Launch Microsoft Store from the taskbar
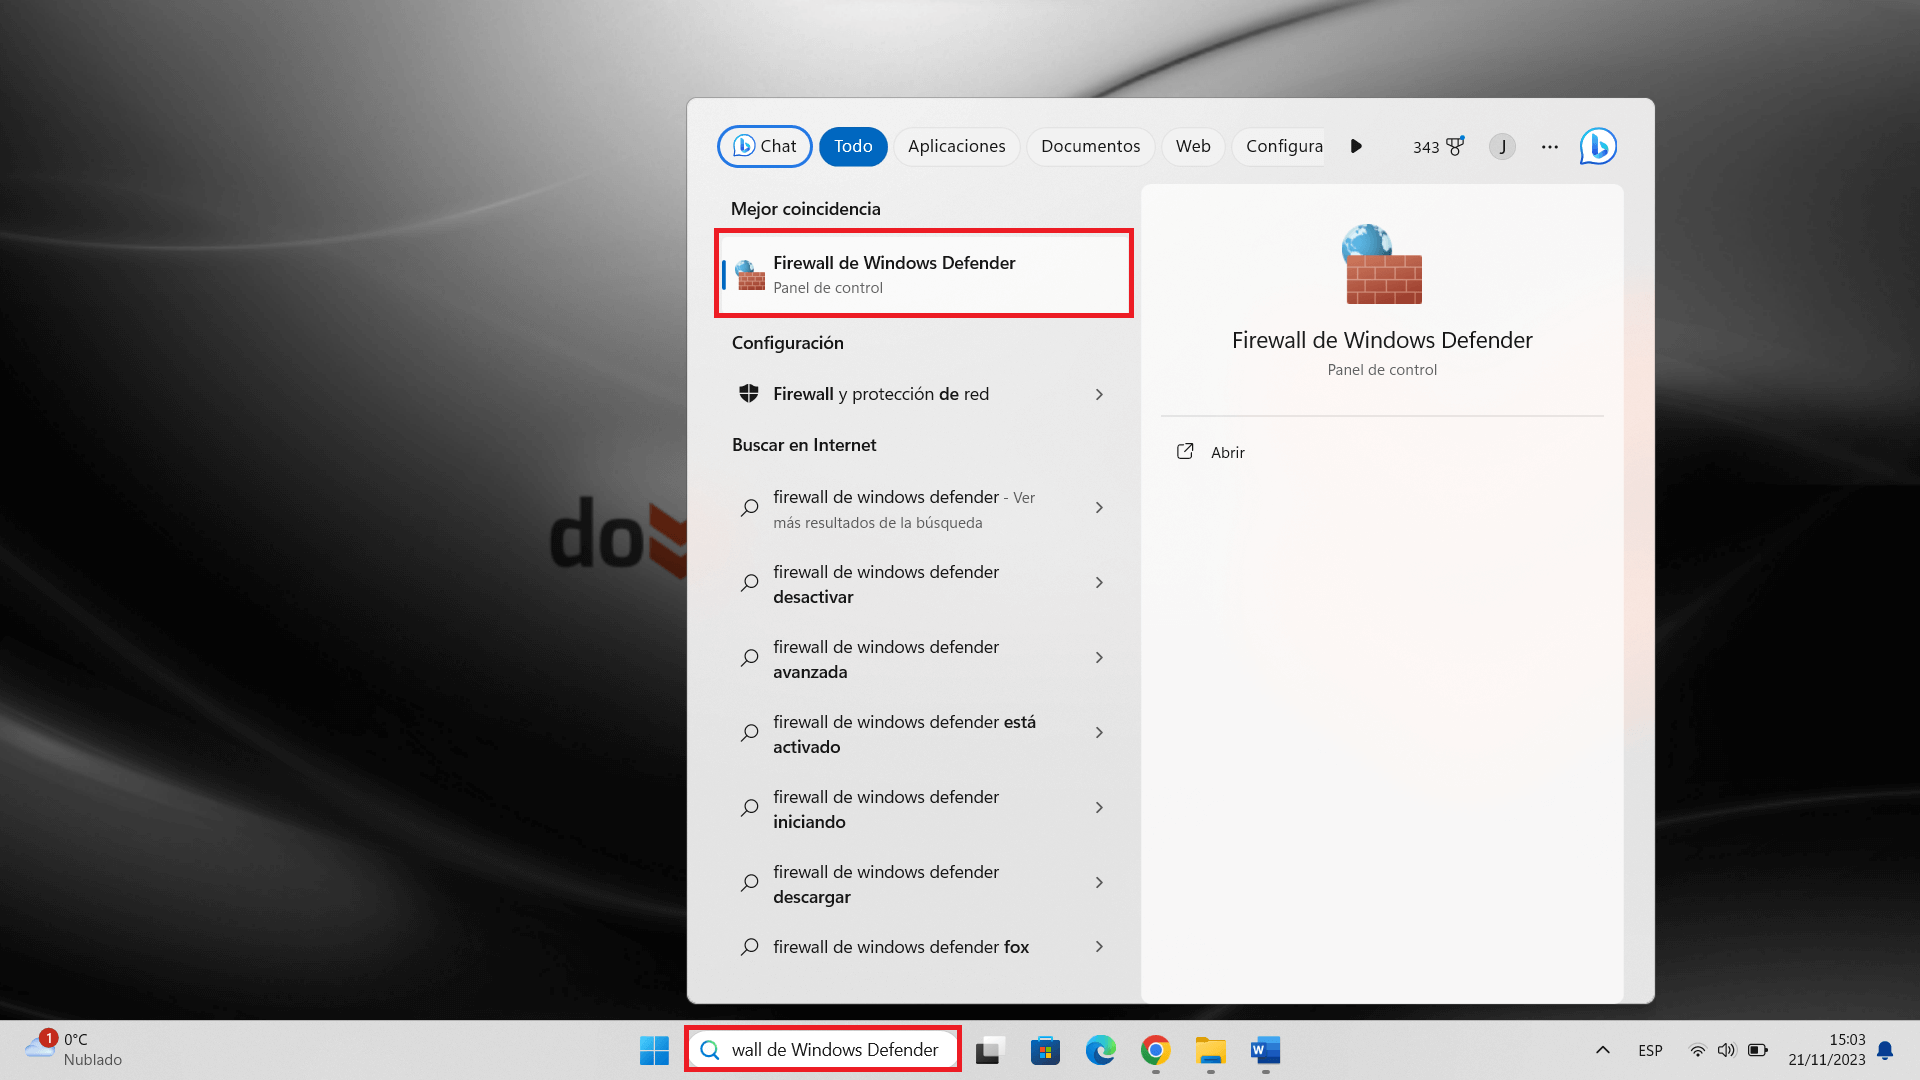The width and height of the screenshot is (1920, 1080). coord(1045,1050)
